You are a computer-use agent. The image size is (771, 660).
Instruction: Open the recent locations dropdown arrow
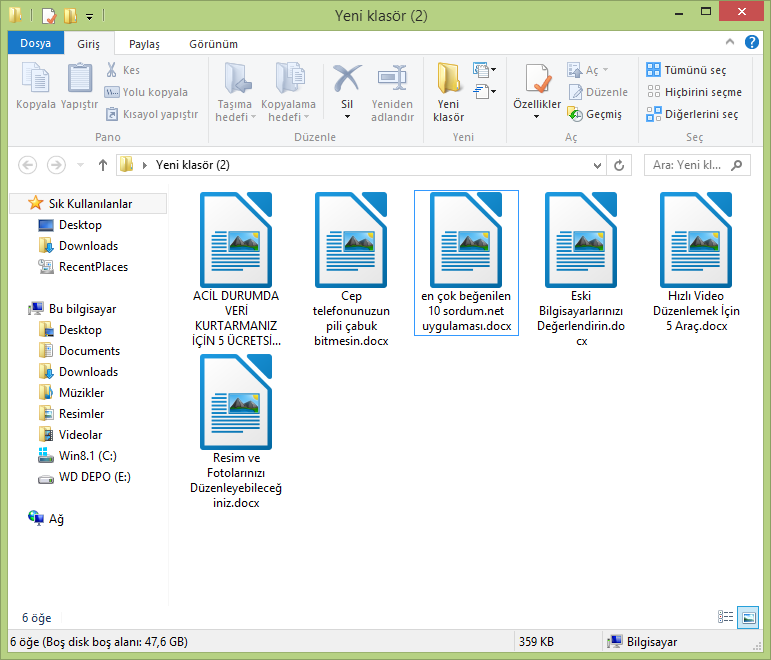[x=81, y=165]
